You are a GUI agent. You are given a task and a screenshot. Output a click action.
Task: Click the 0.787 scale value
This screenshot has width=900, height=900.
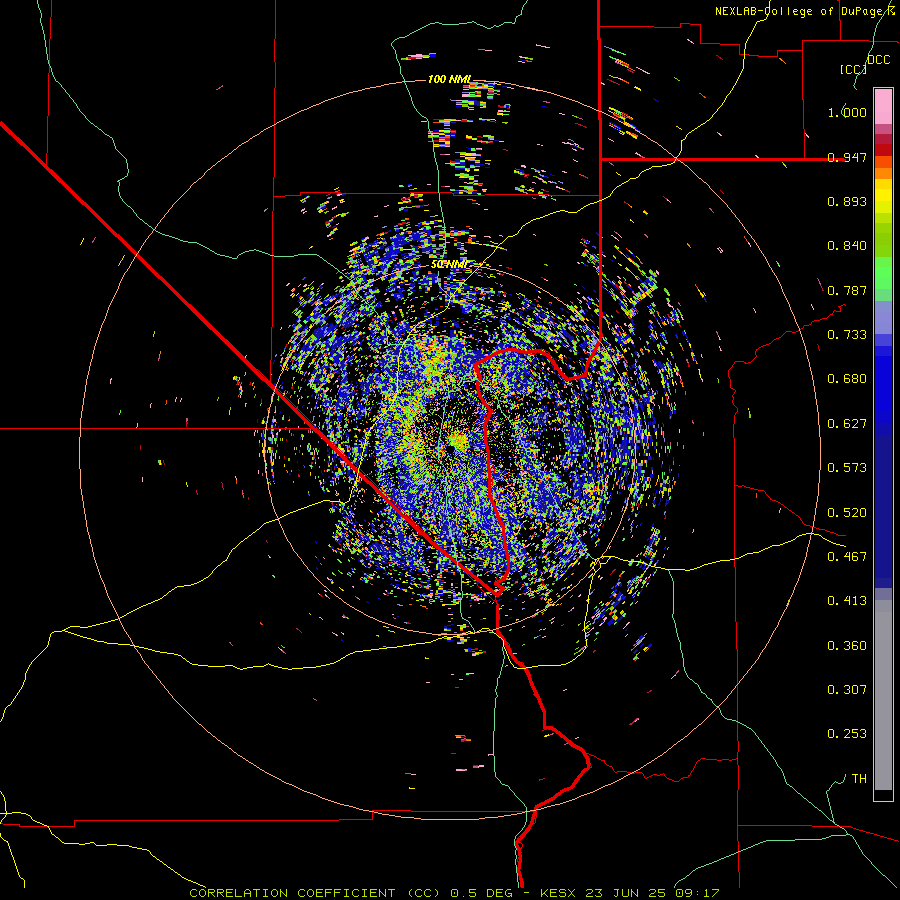point(847,290)
